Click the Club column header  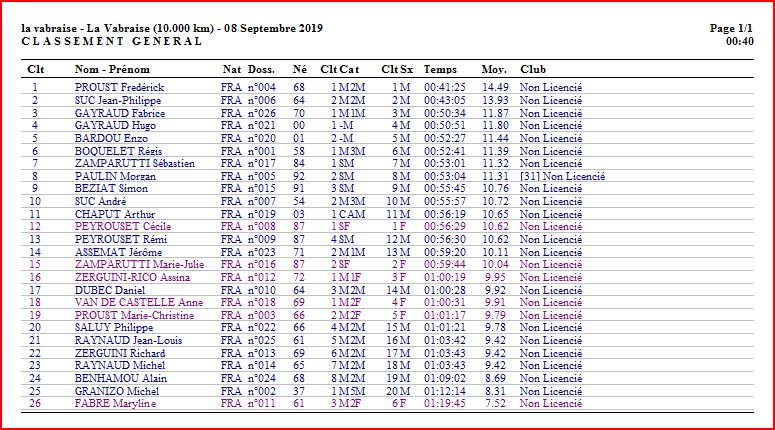(x=533, y=69)
